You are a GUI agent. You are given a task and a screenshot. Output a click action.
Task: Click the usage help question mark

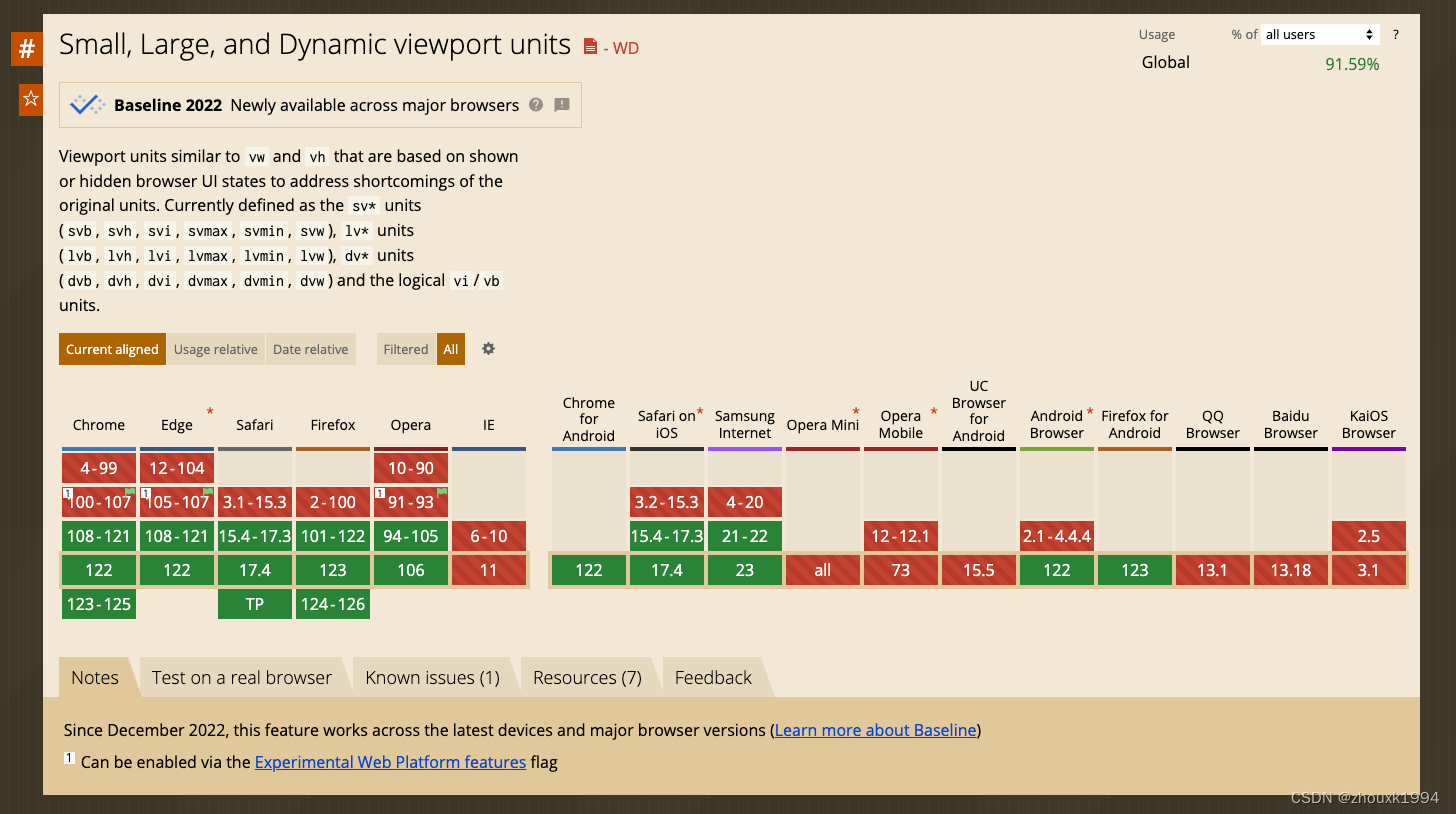1396,35
